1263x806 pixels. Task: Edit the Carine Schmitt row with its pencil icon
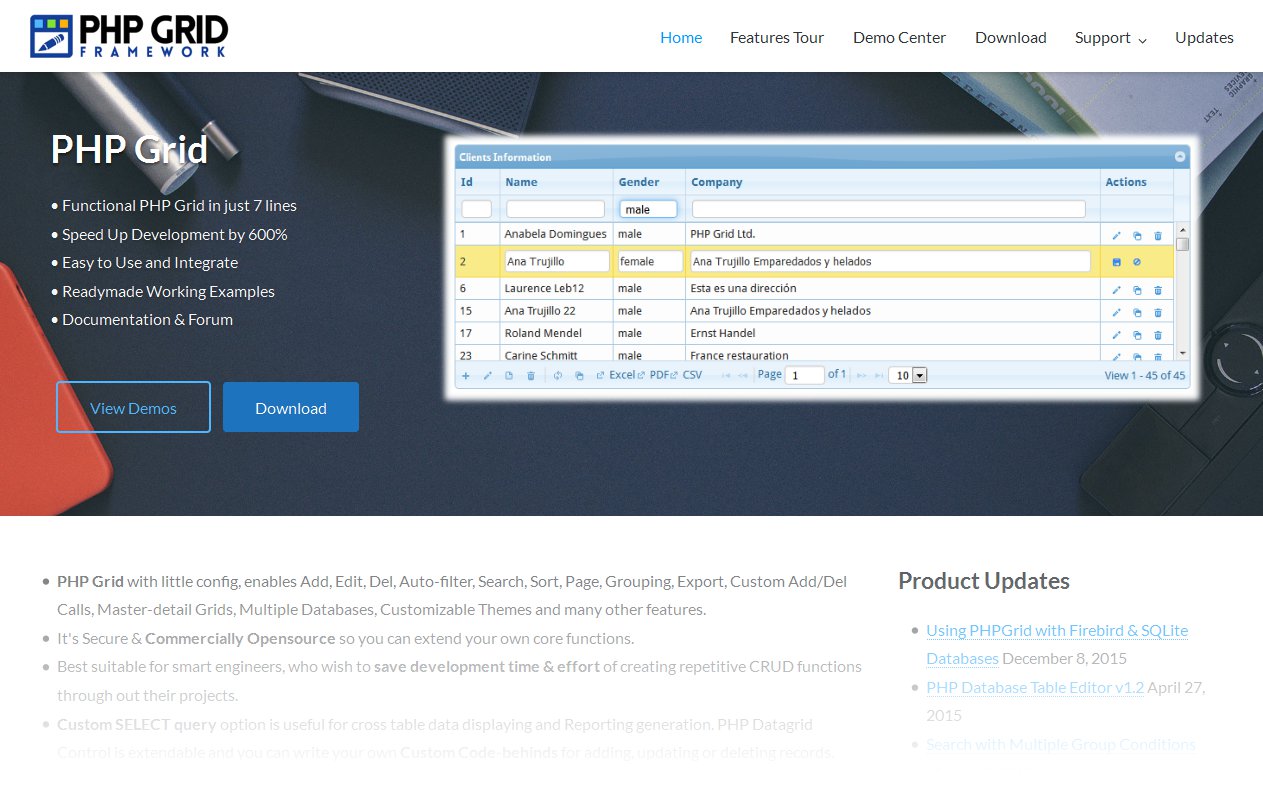pyautogui.click(x=1116, y=356)
